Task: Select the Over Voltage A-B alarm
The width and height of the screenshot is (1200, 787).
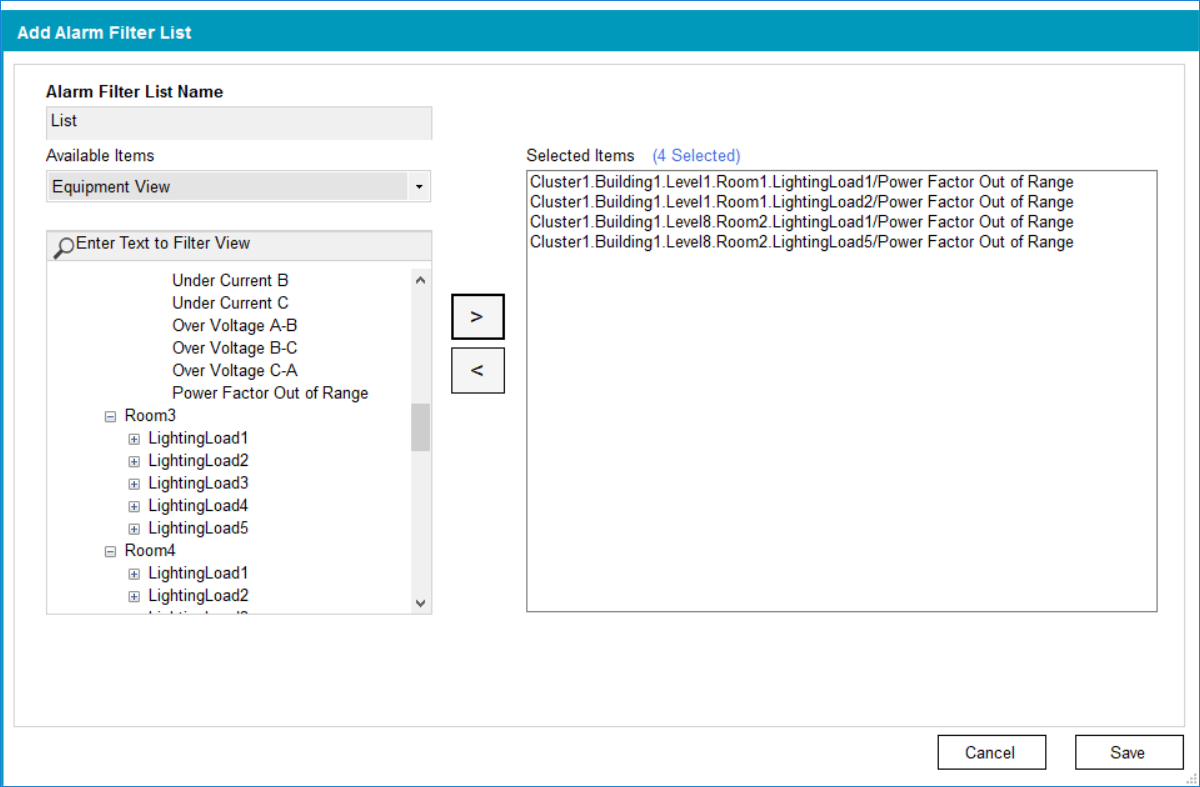Action: pos(234,325)
